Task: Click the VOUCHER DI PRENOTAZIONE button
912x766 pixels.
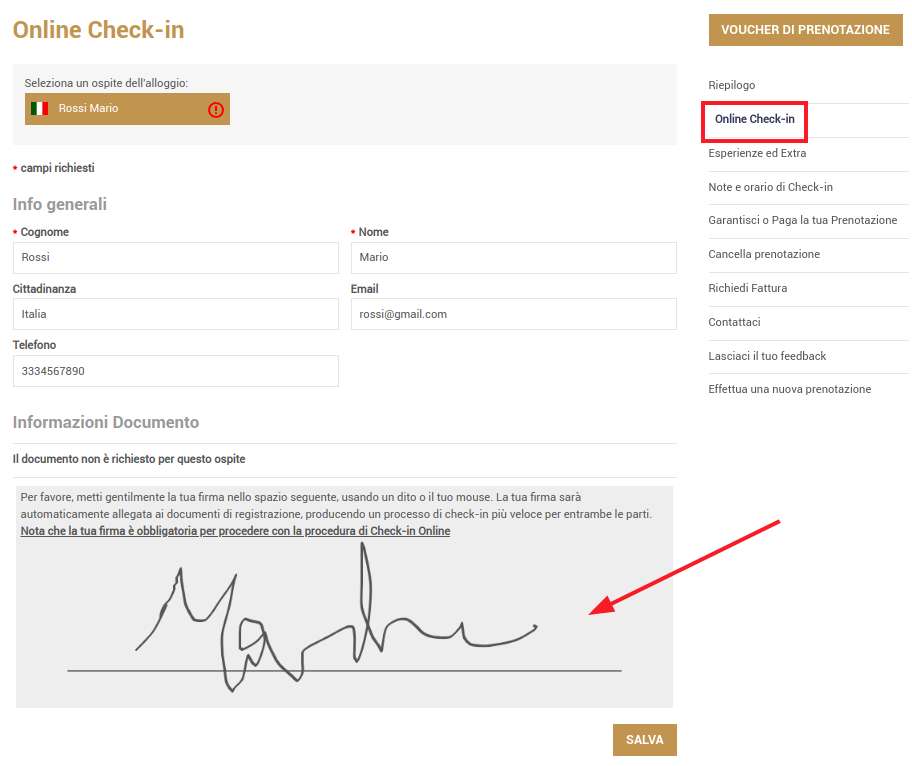Action: point(805,30)
